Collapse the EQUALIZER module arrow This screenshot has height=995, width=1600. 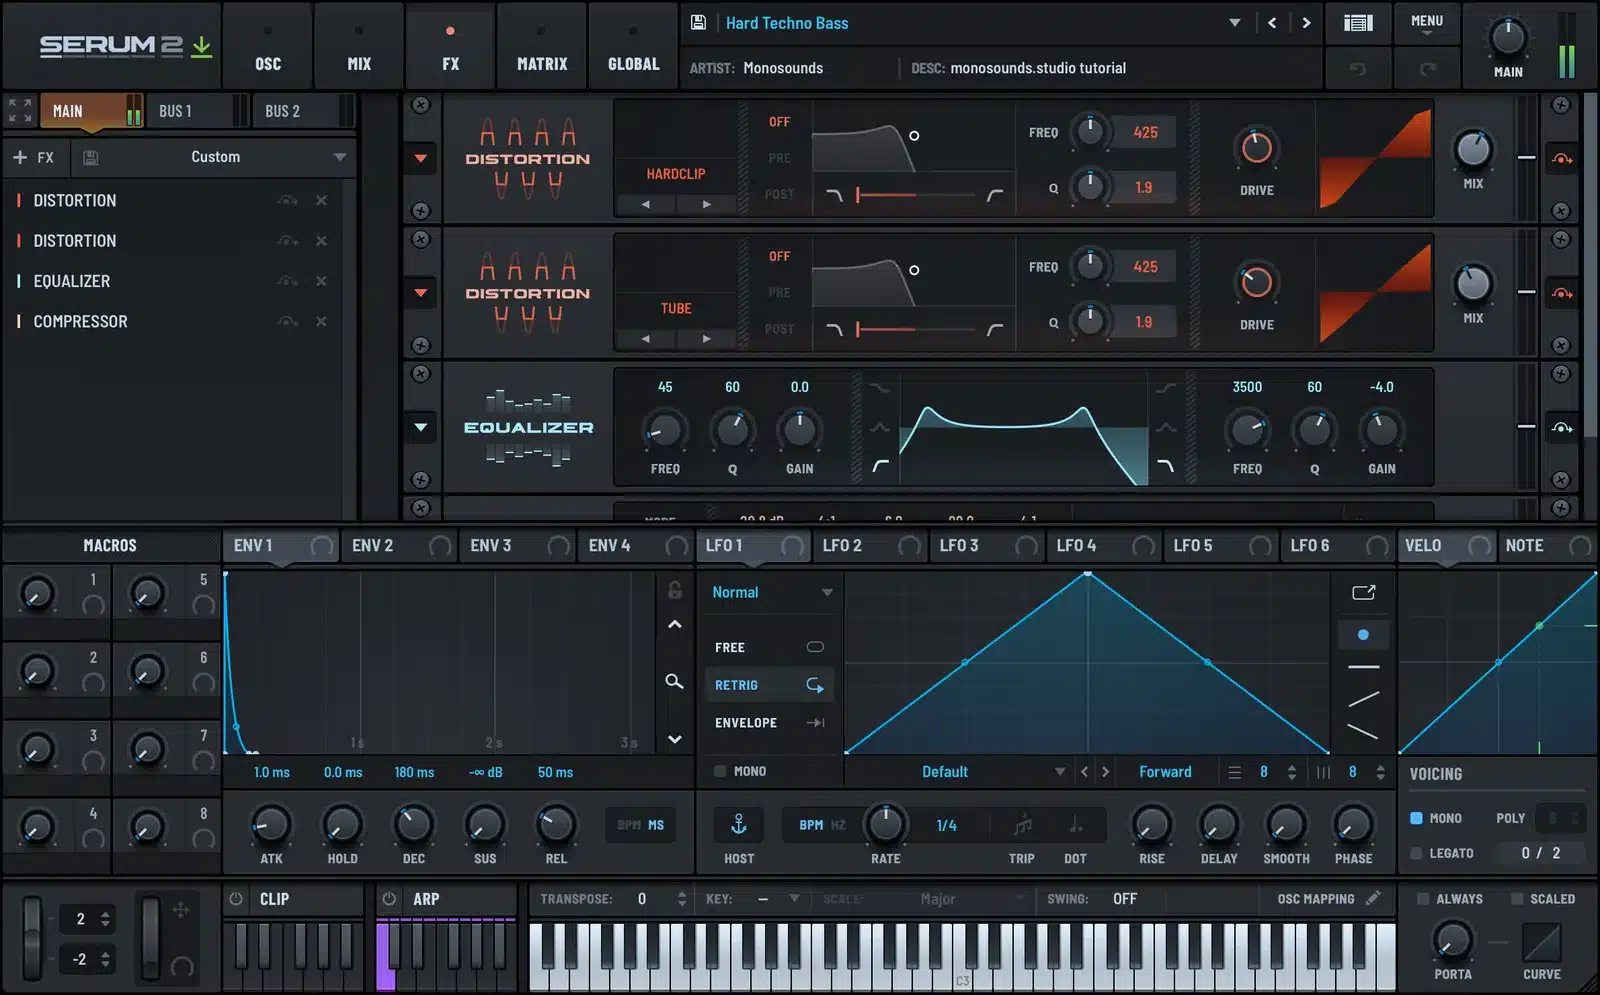(x=421, y=427)
